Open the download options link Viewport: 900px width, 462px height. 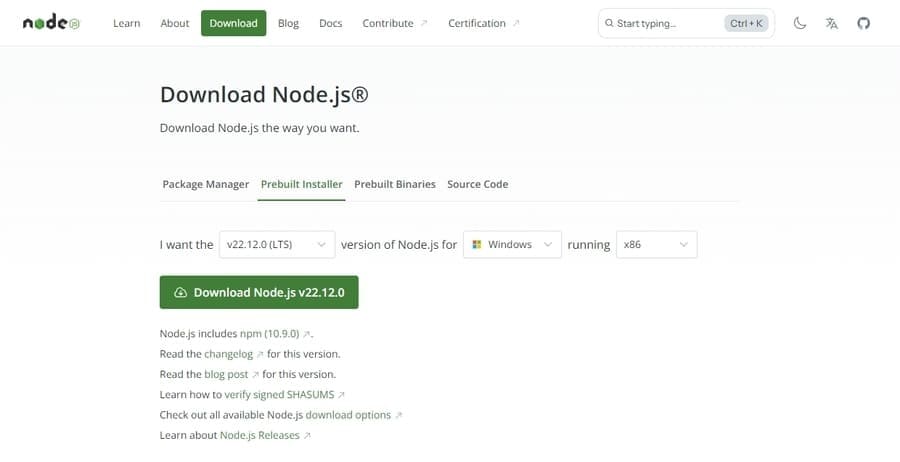[x=348, y=415]
